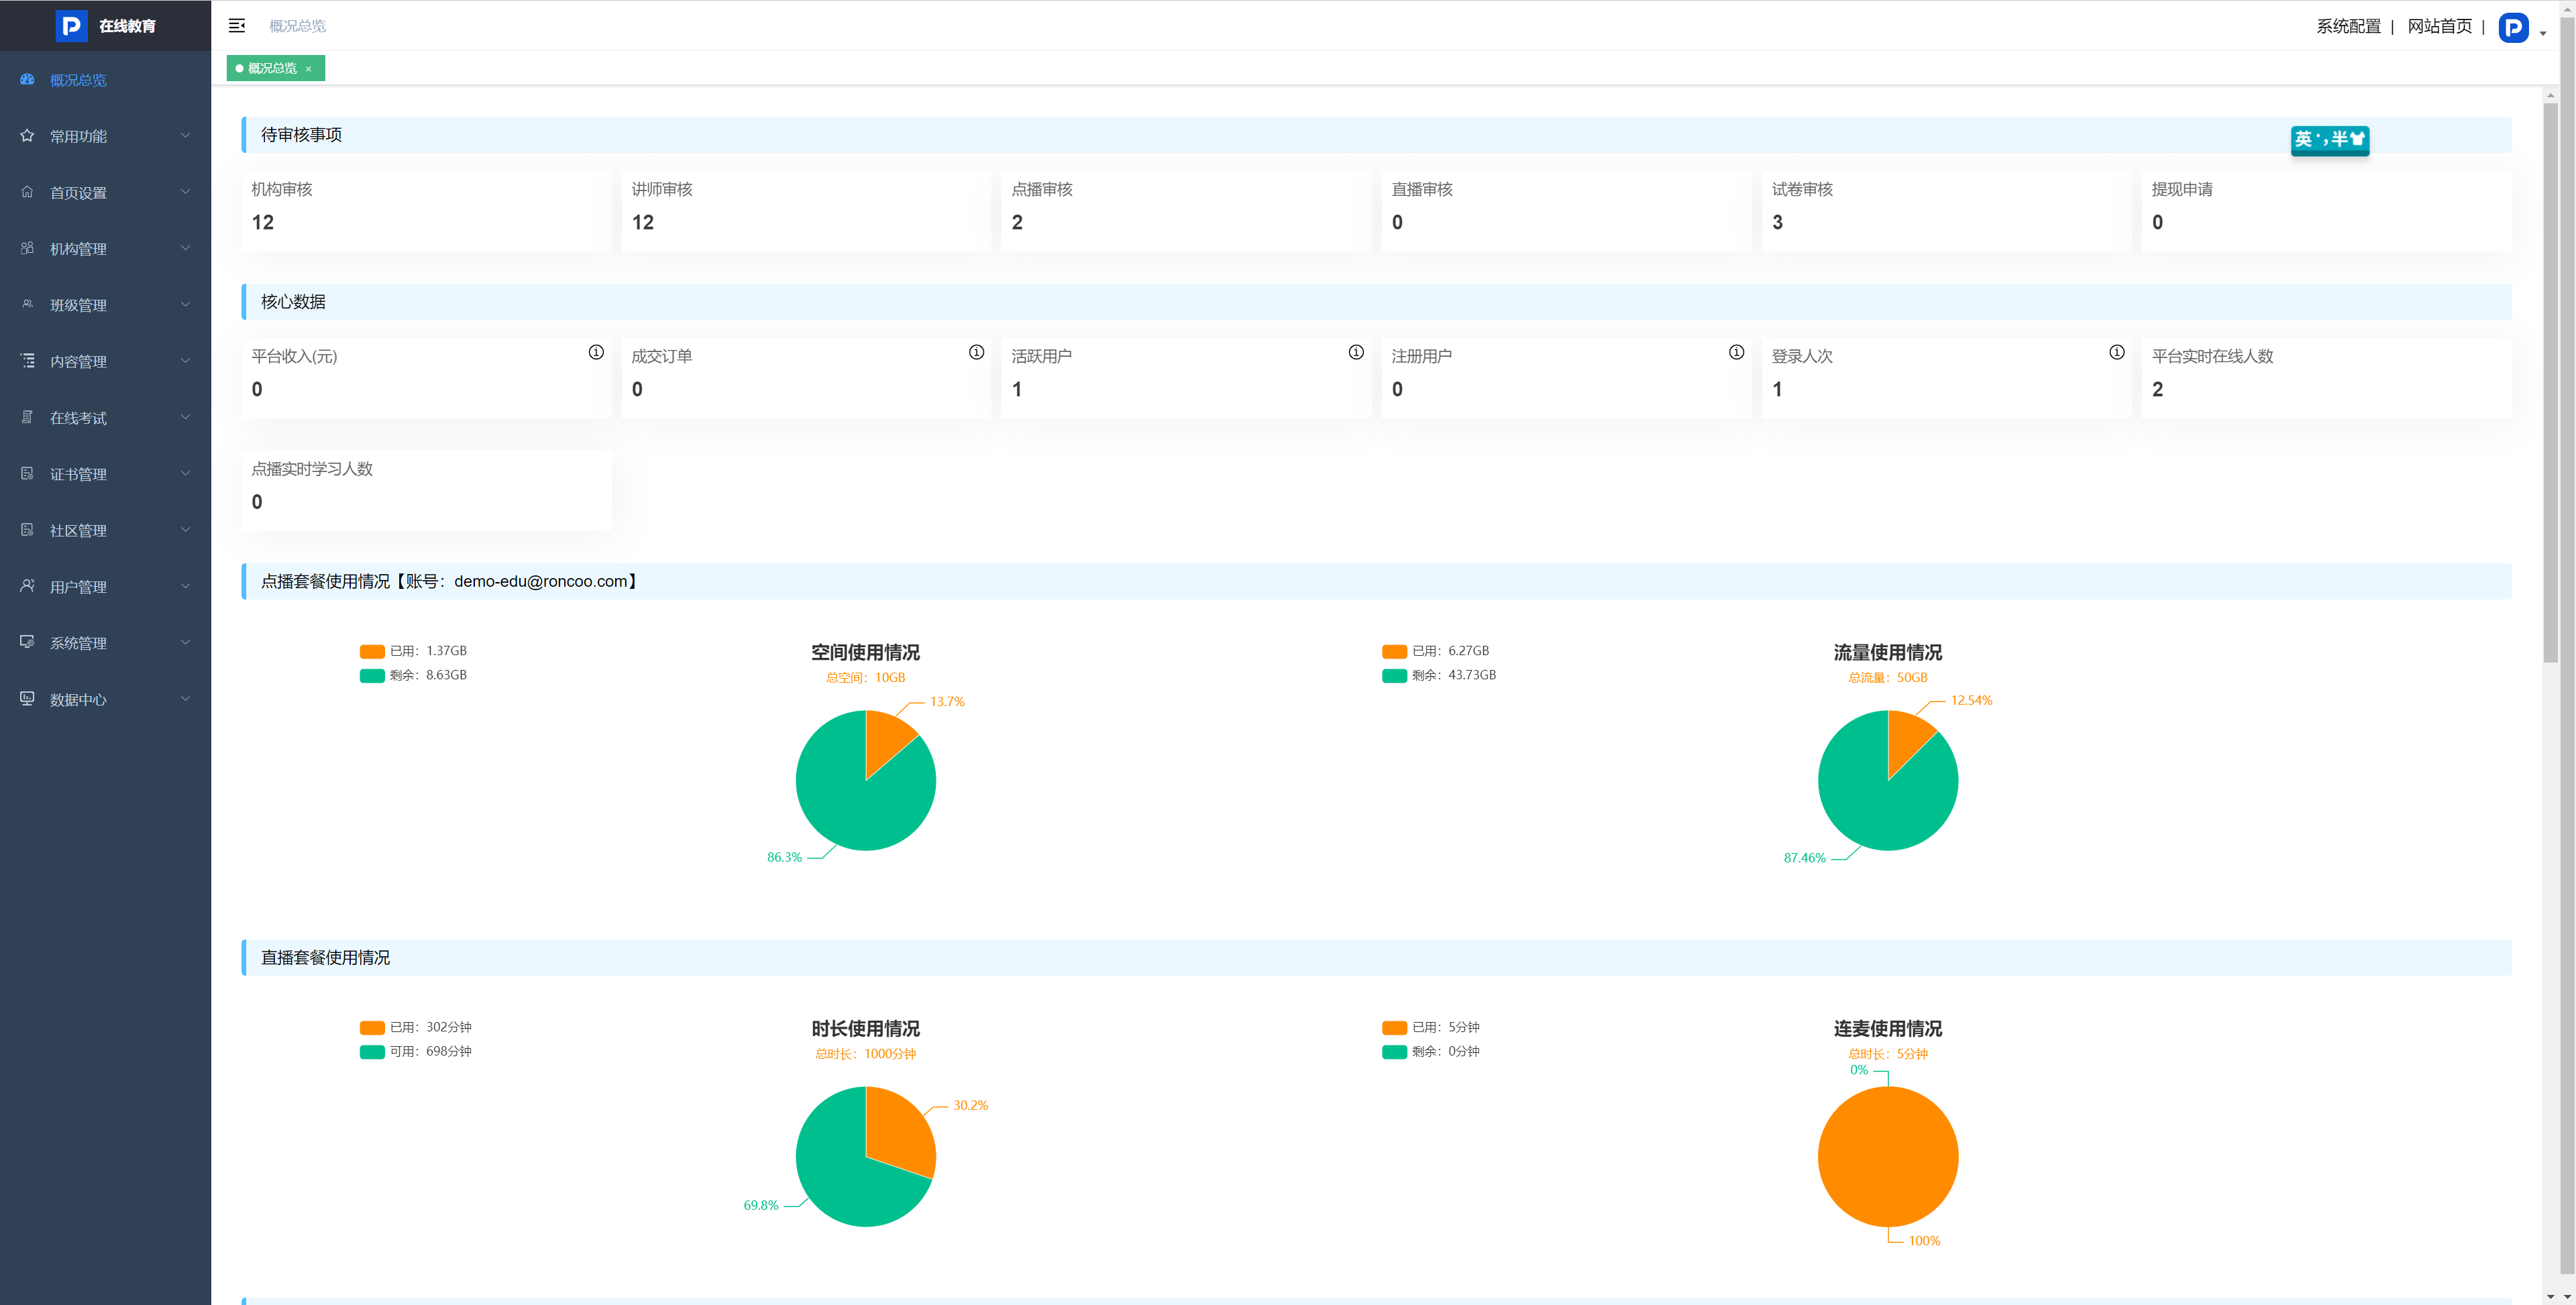
Task: Click the 点播实时学习人数 card
Action: point(426,490)
